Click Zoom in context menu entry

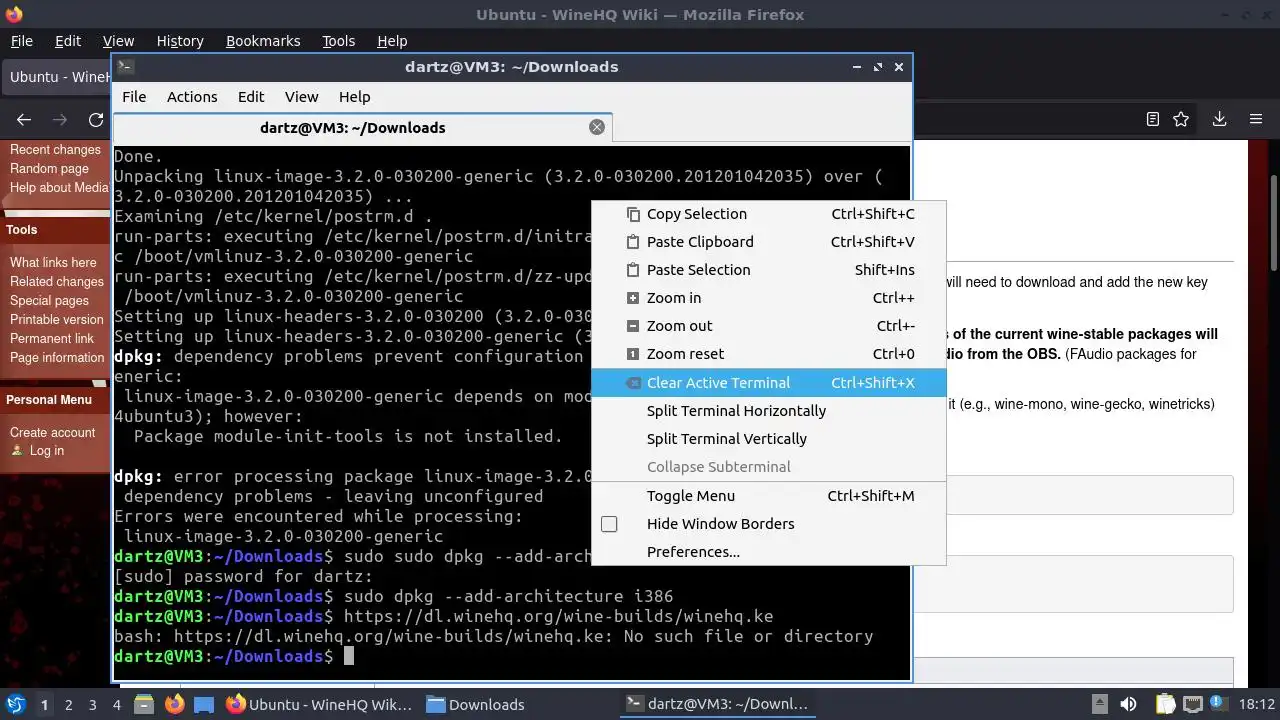tap(768, 298)
